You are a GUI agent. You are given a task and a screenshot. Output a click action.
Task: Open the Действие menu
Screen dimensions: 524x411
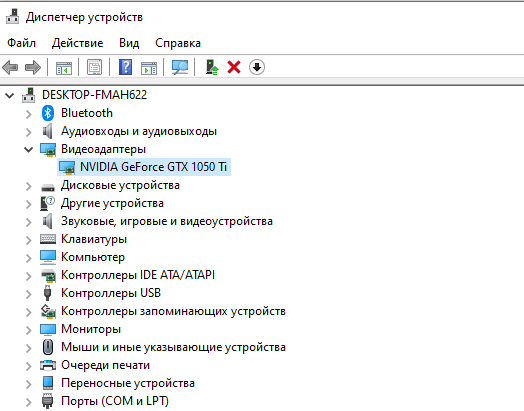(78, 43)
